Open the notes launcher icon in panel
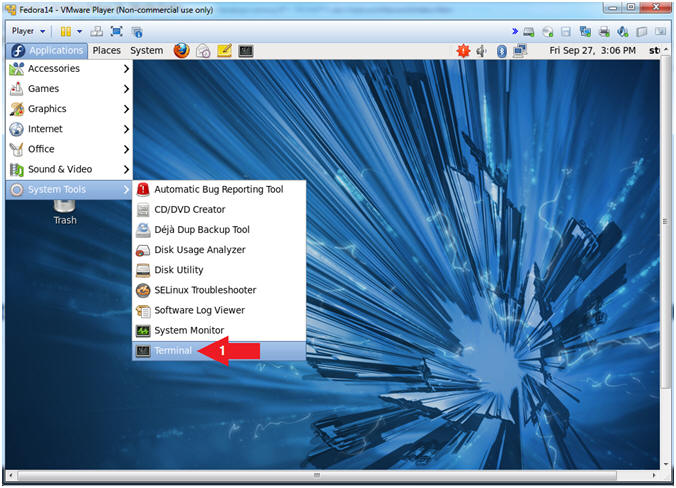The image size is (676, 488). coord(225,51)
